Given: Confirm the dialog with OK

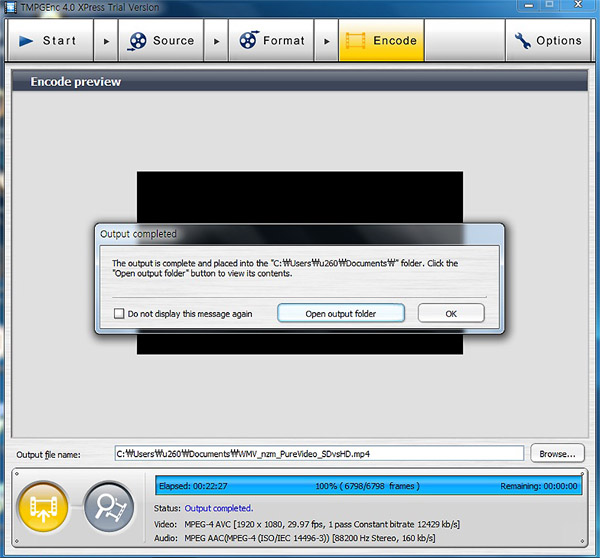Looking at the screenshot, I should point(451,313).
